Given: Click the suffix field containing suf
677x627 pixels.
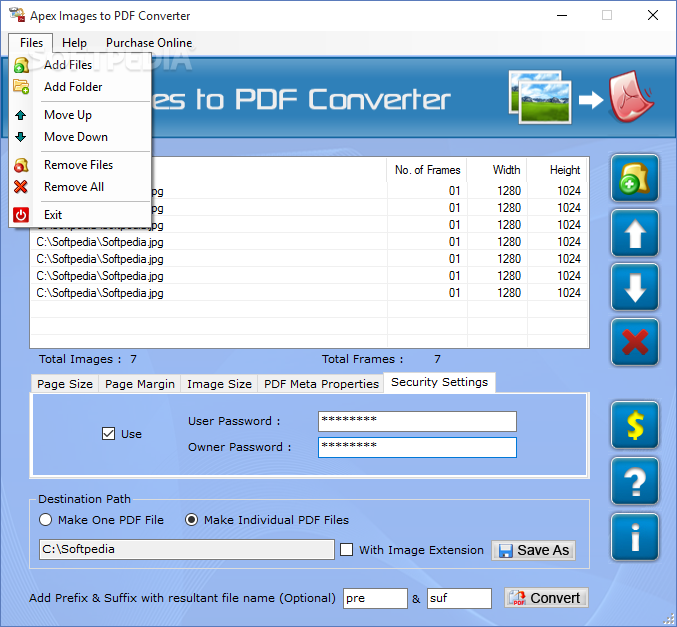Looking at the screenshot, I should point(459,598).
